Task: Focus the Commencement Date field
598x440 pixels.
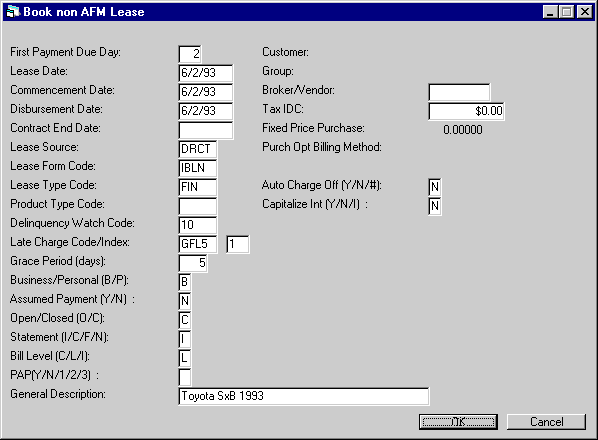Action: coord(206,92)
